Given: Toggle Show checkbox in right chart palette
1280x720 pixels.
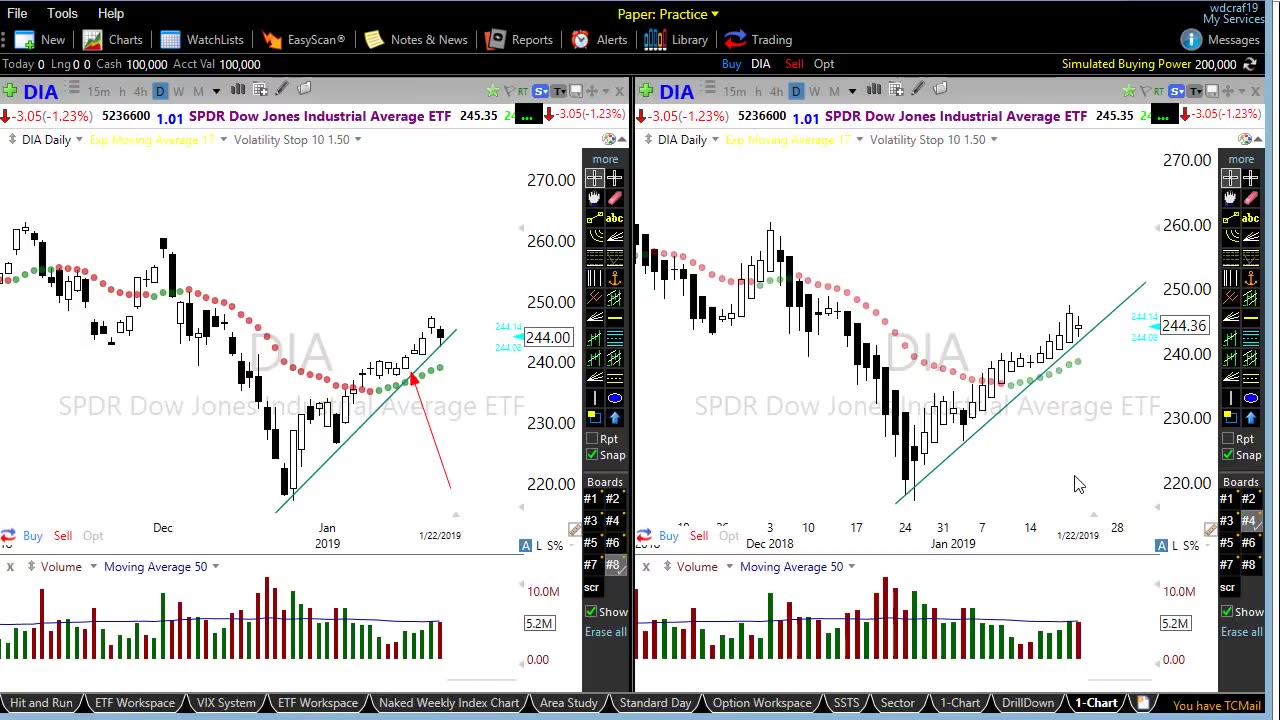Looking at the screenshot, I should coord(1227,612).
